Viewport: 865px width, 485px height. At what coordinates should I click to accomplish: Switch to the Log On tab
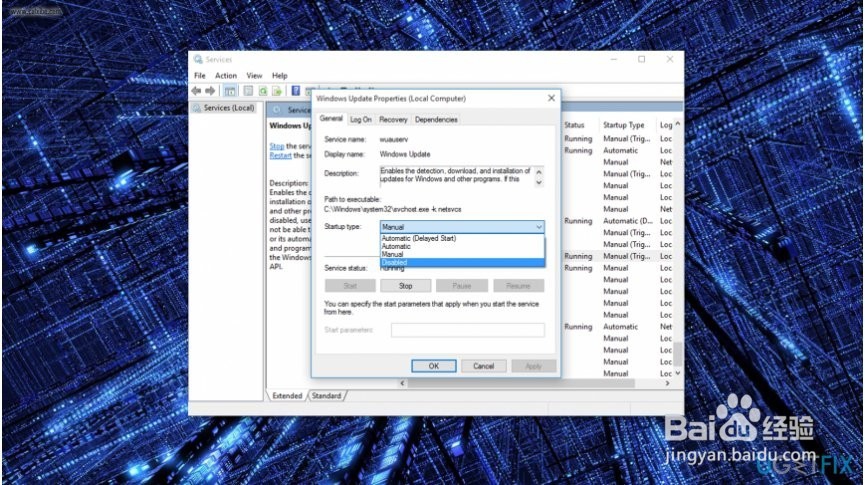(x=361, y=119)
